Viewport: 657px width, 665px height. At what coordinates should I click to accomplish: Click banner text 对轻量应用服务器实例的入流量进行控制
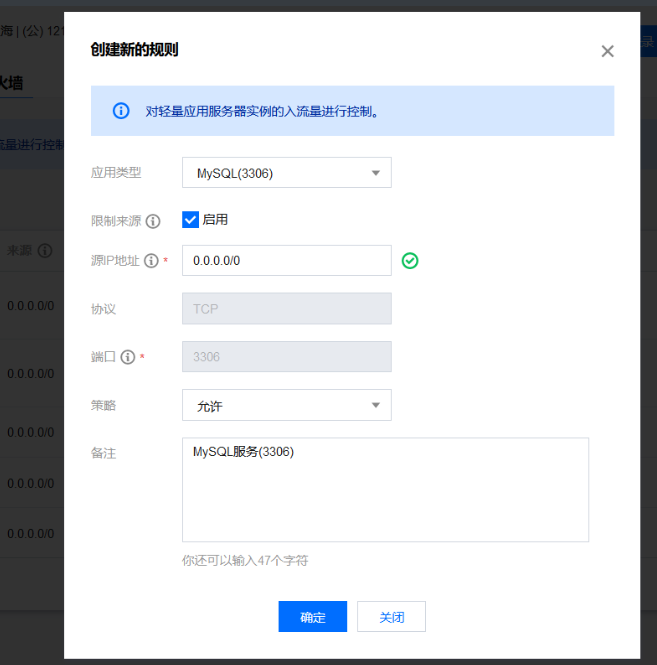[x=262, y=112]
